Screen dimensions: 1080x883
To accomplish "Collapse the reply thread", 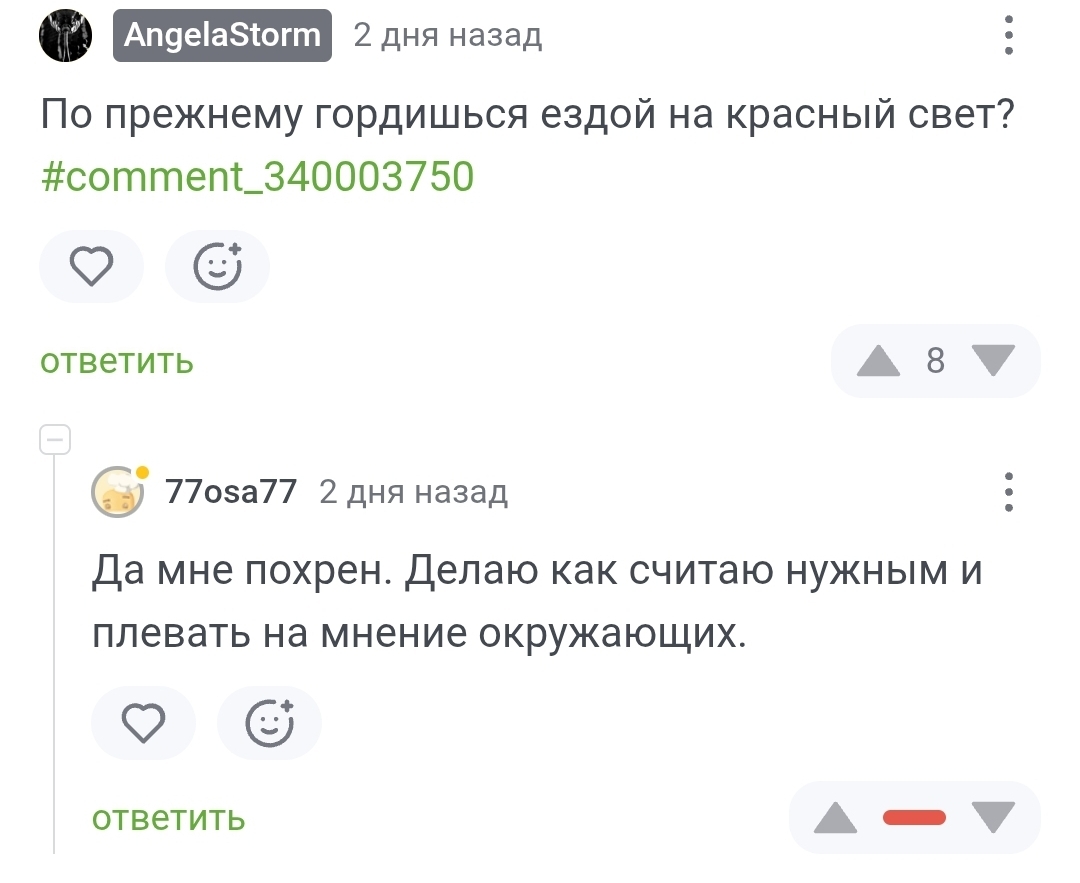I will coord(54,439).
